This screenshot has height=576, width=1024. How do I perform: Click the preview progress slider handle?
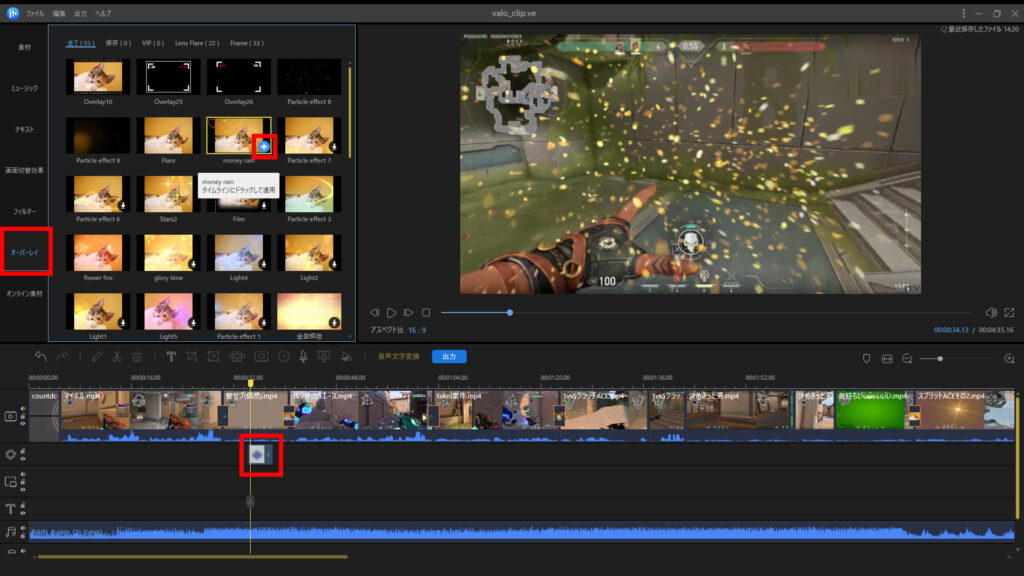tap(510, 313)
